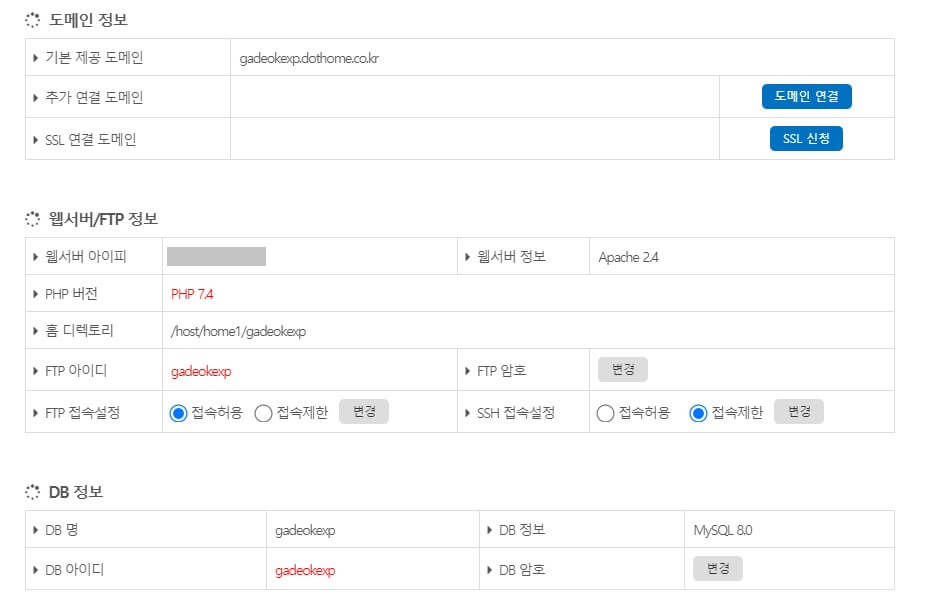Click the 추가 연결 도메인 label
Viewport: 927px width, 610px height.
94,98
